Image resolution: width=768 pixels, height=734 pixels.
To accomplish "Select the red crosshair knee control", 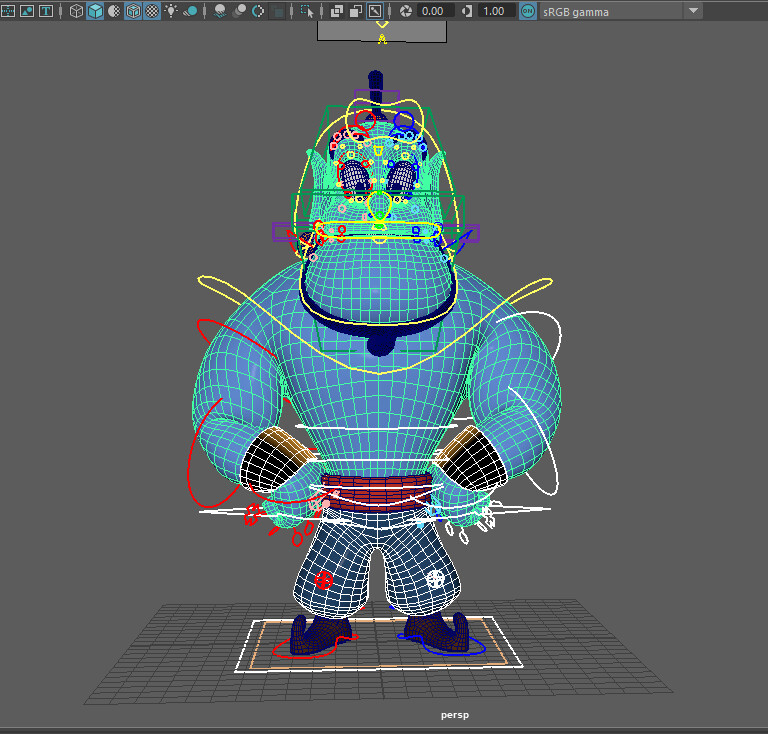I will click(x=323, y=580).
